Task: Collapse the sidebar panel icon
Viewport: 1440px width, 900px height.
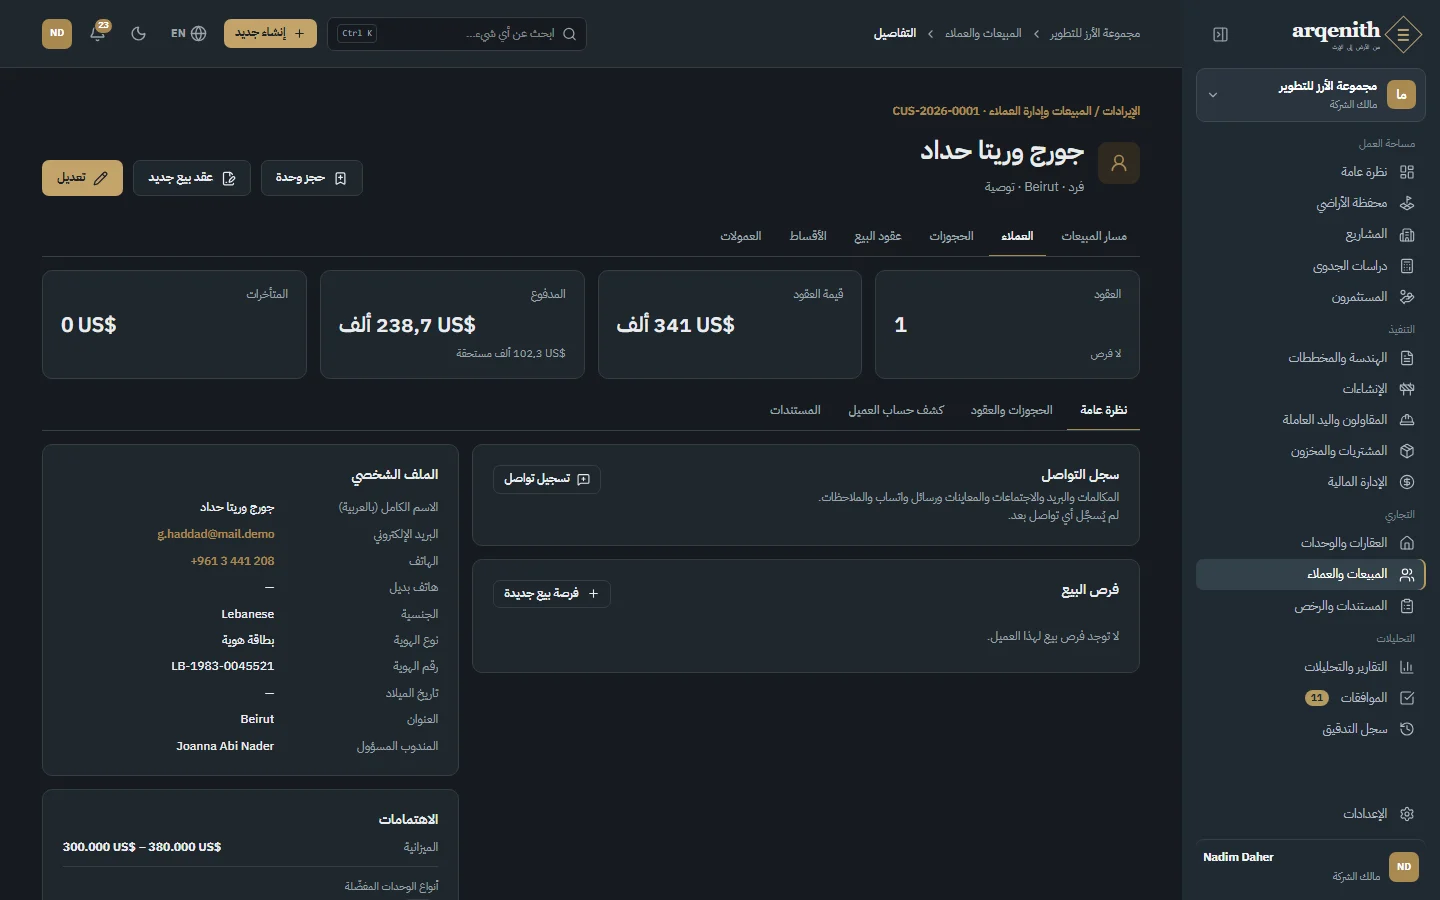Action: tap(1220, 34)
